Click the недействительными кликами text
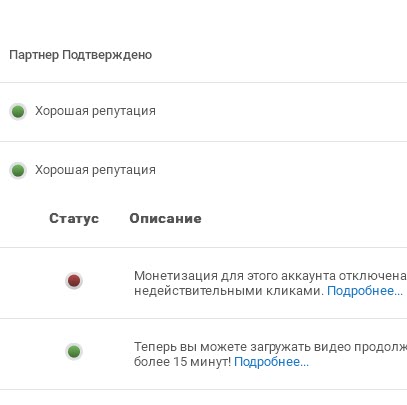Viewport: 407px width, 405px height. coord(229,291)
